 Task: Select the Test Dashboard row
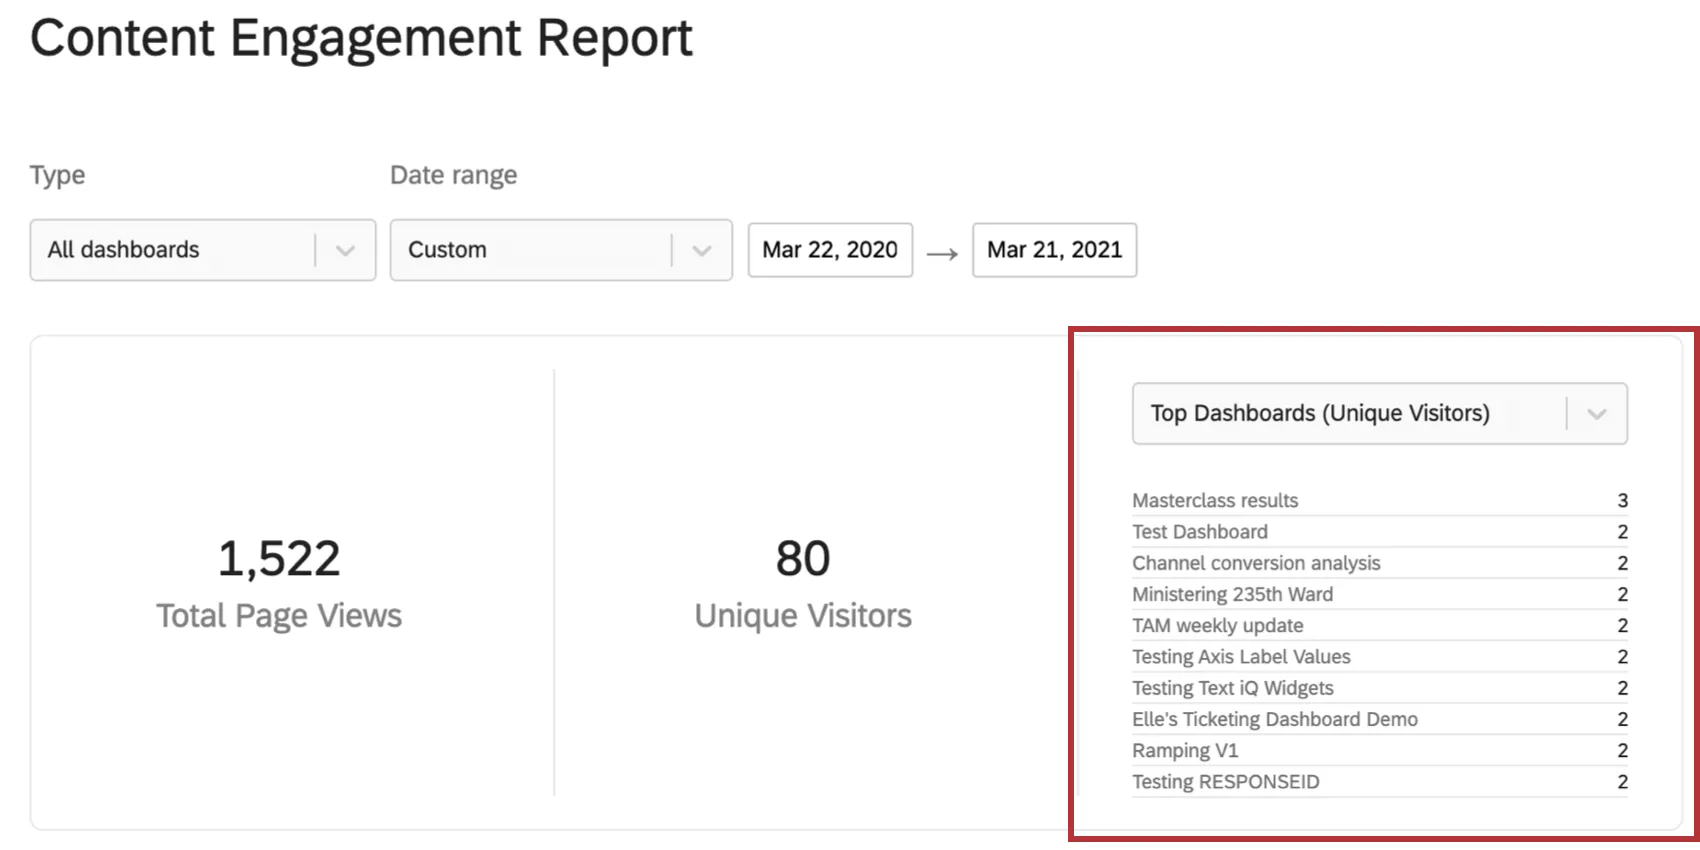pos(1380,532)
